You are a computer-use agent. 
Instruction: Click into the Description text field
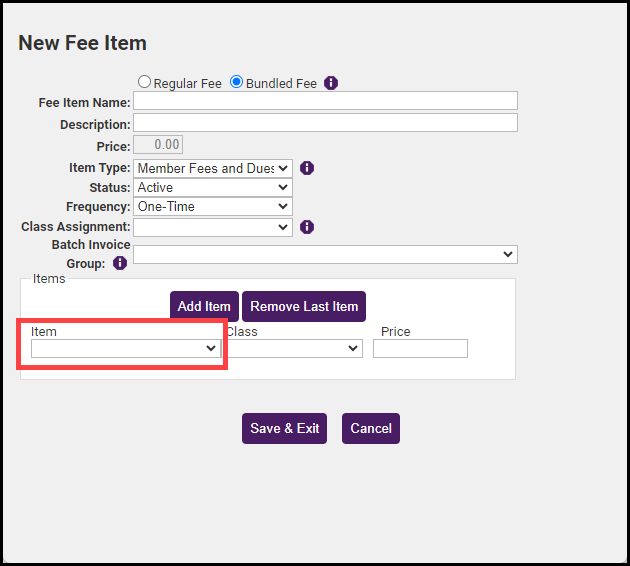point(325,123)
